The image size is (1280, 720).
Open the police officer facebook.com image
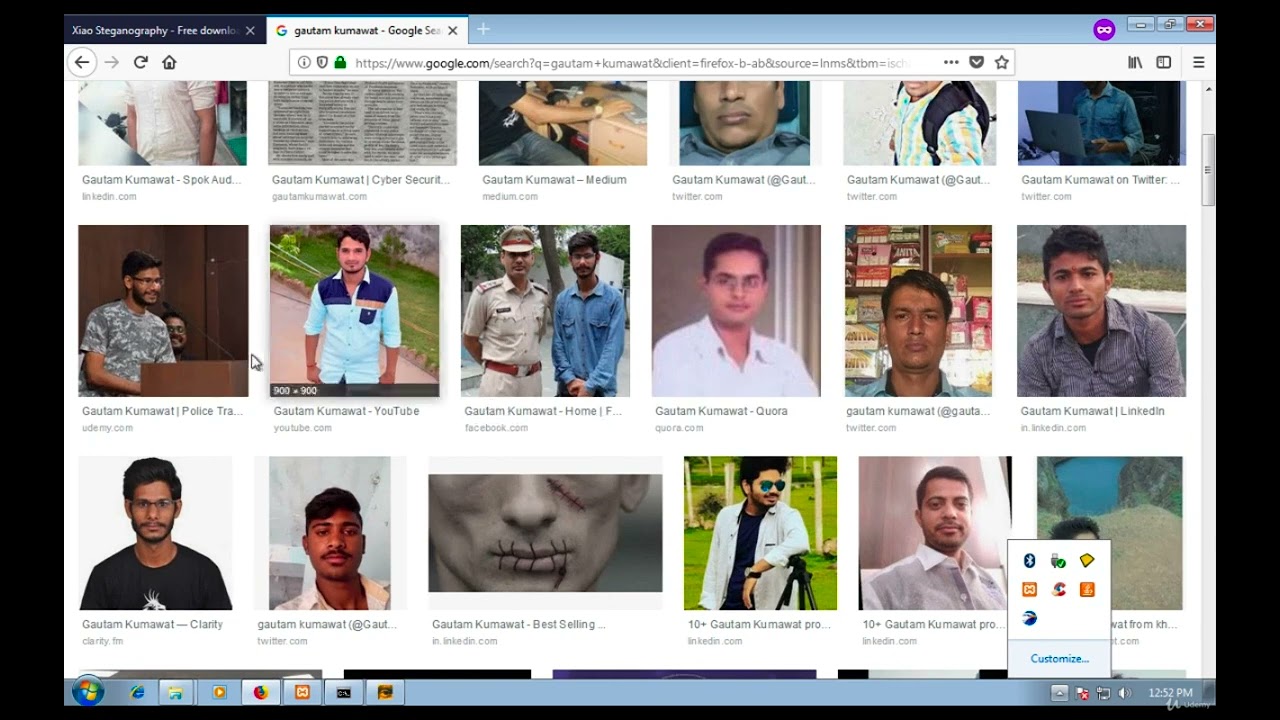(x=545, y=311)
